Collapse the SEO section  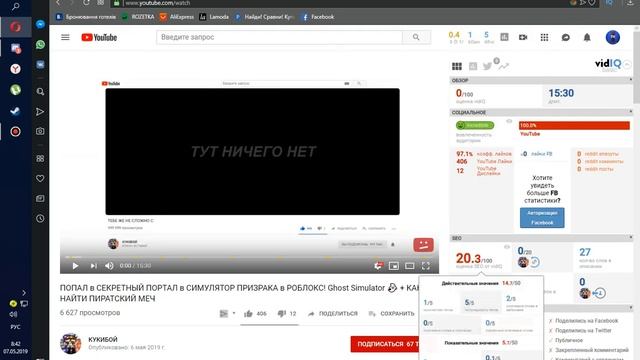(x=630, y=238)
